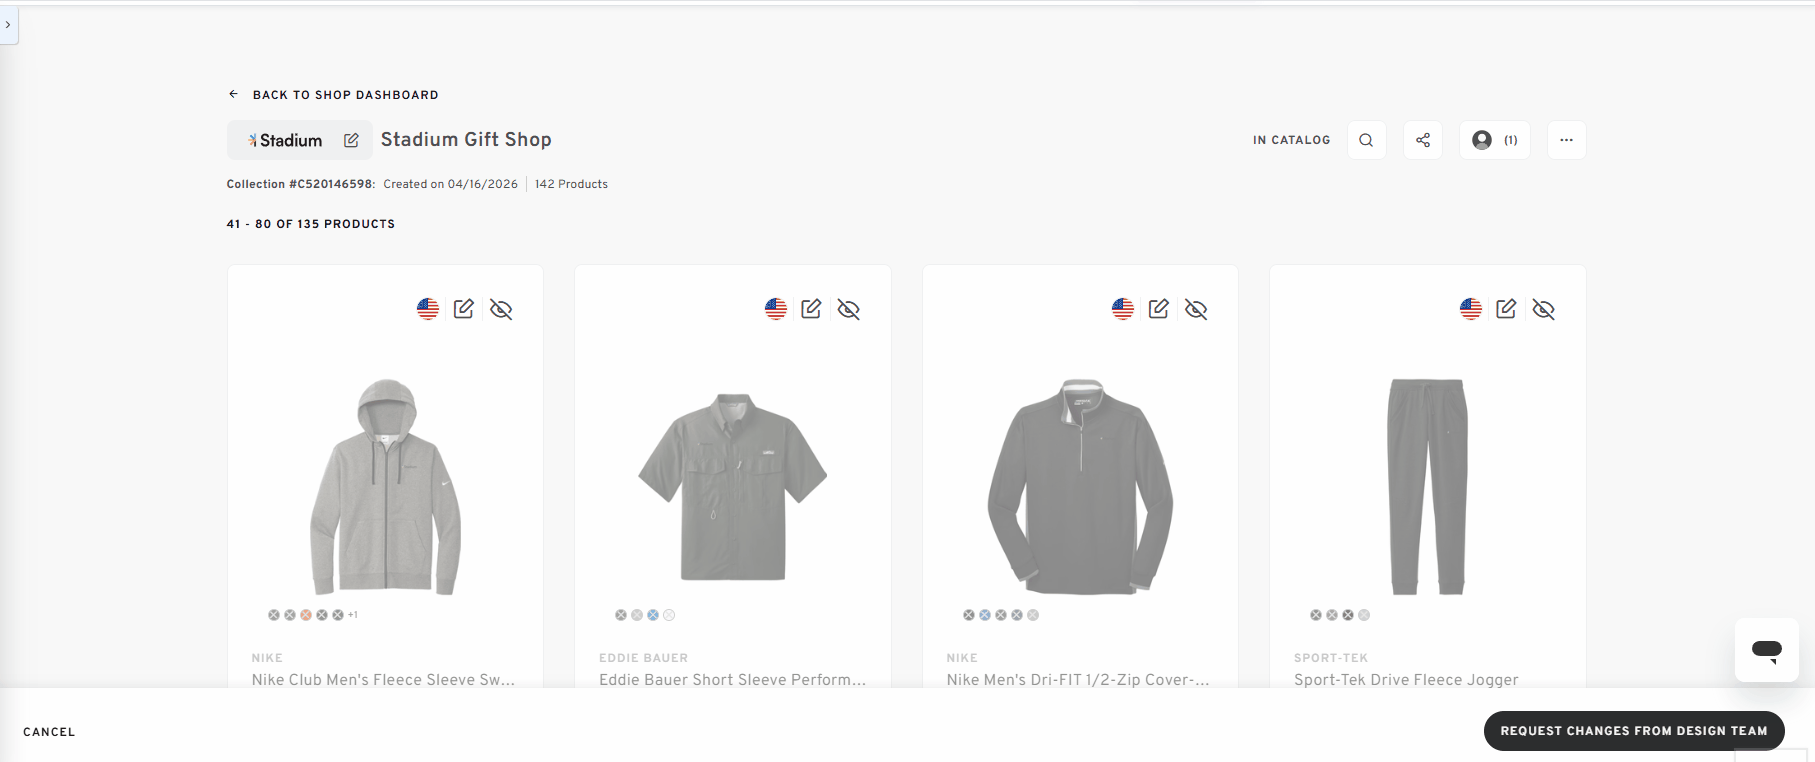Screen dimensions: 1815x762
Task: Click the US flag on Nike Dri-FIT card
Action: pos(1123,309)
